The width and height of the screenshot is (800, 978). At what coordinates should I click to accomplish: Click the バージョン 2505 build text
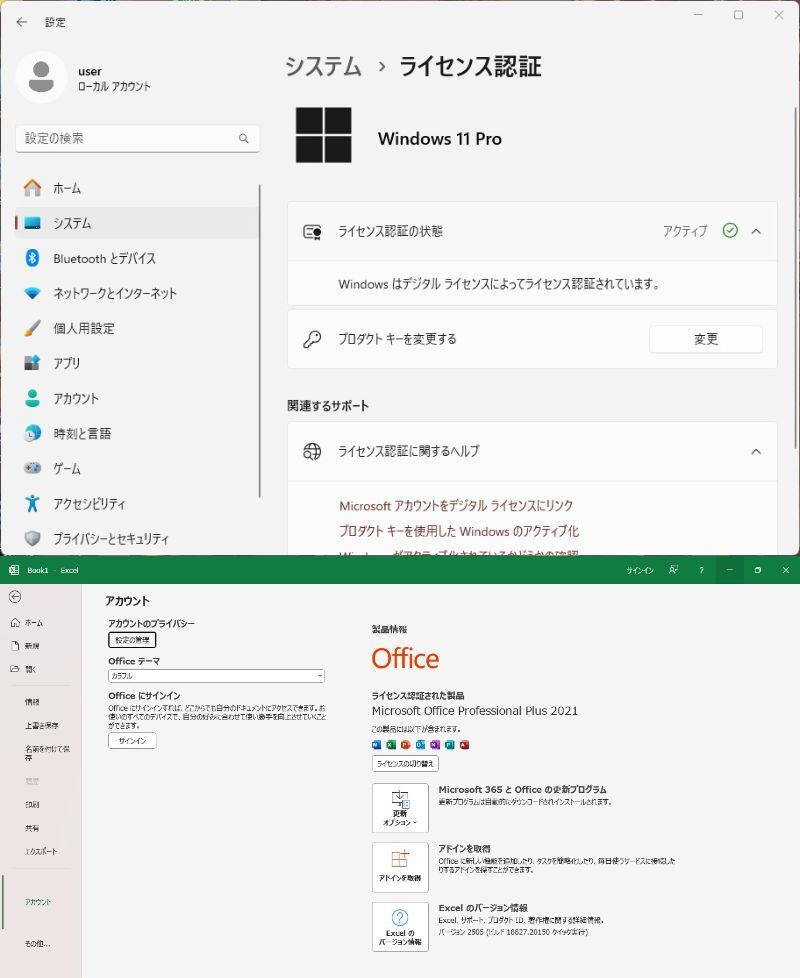tap(513, 932)
